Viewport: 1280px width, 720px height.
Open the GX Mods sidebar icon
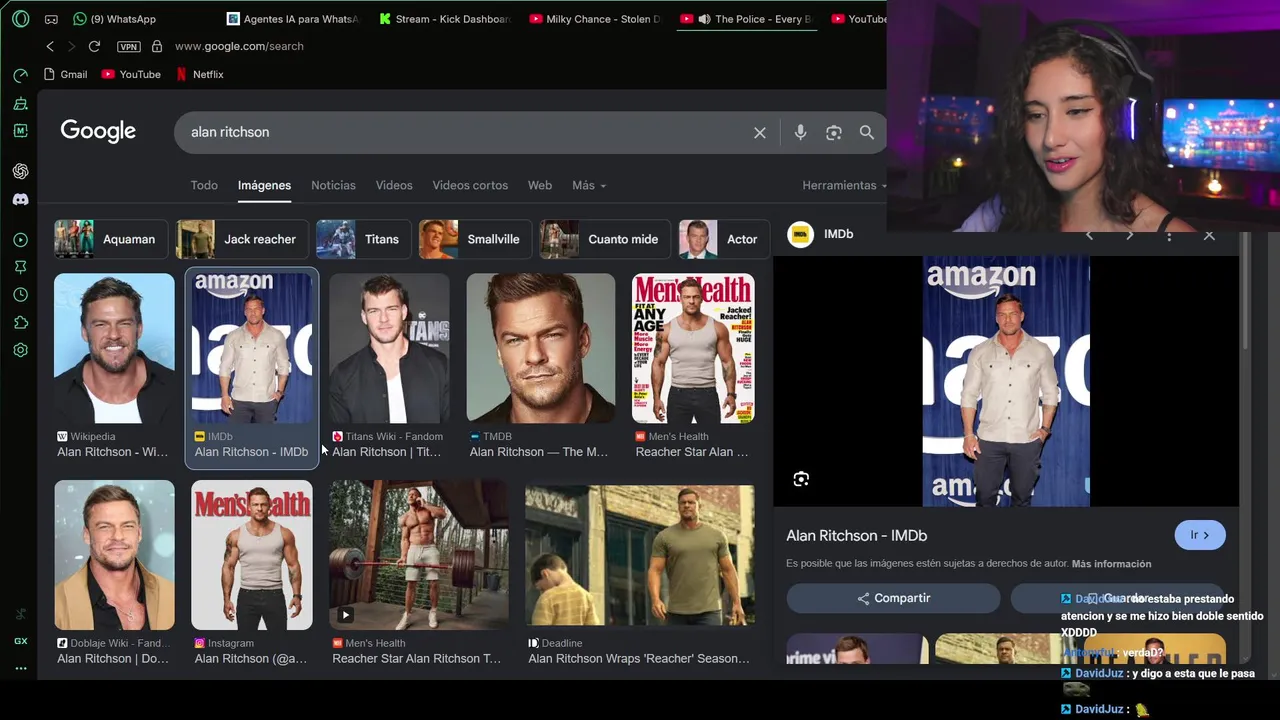pos(20,131)
